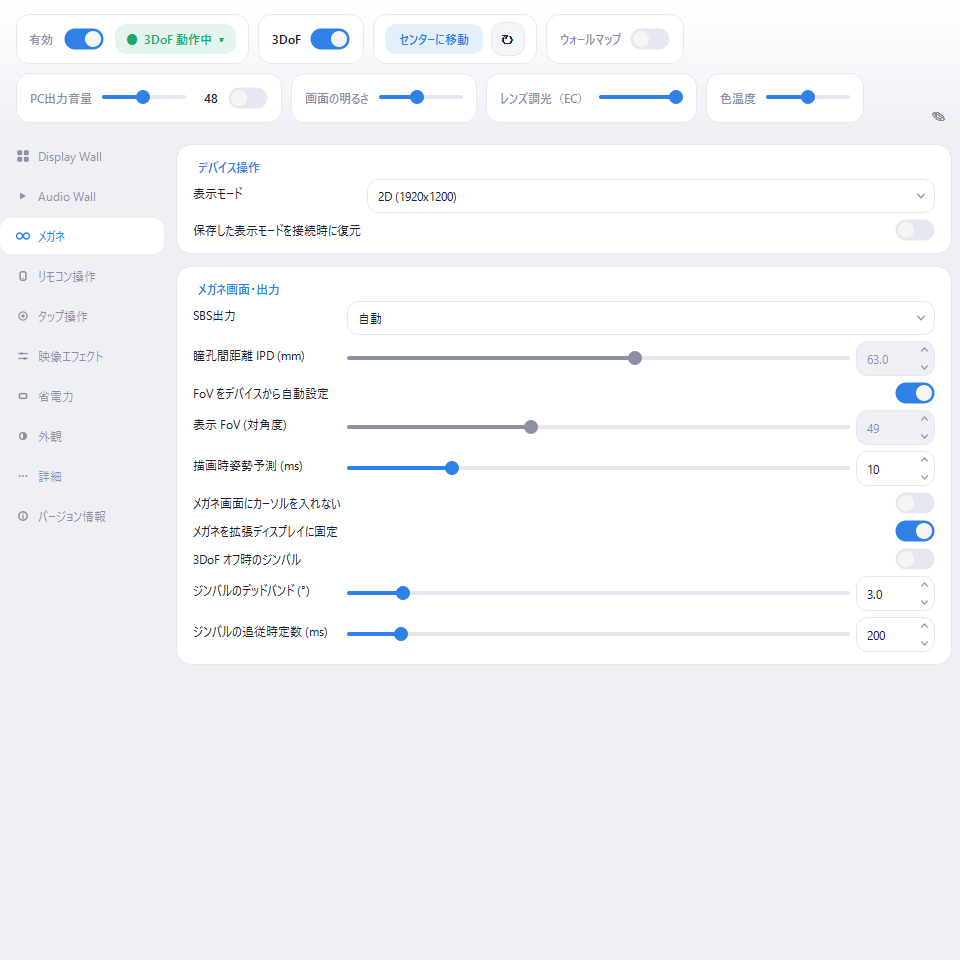Enable メガネ画面にカーソルを入れない switch
This screenshot has width=960, height=960.
(x=915, y=503)
